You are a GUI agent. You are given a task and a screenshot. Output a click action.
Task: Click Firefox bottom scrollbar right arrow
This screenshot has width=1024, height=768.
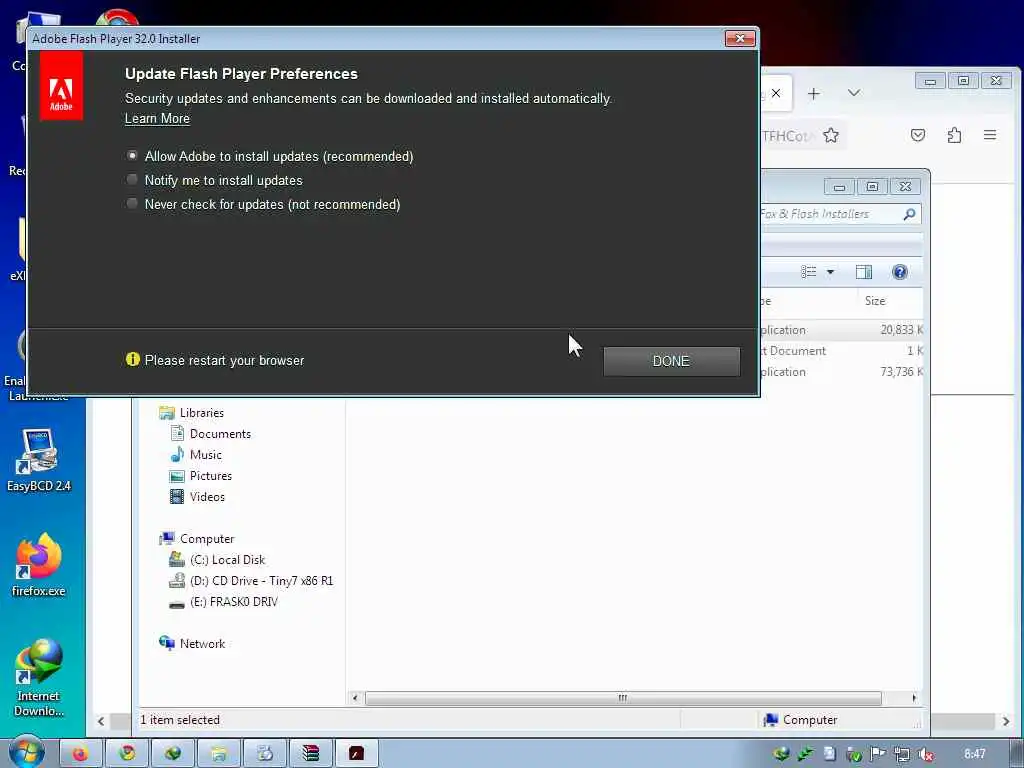click(1006, 721)
